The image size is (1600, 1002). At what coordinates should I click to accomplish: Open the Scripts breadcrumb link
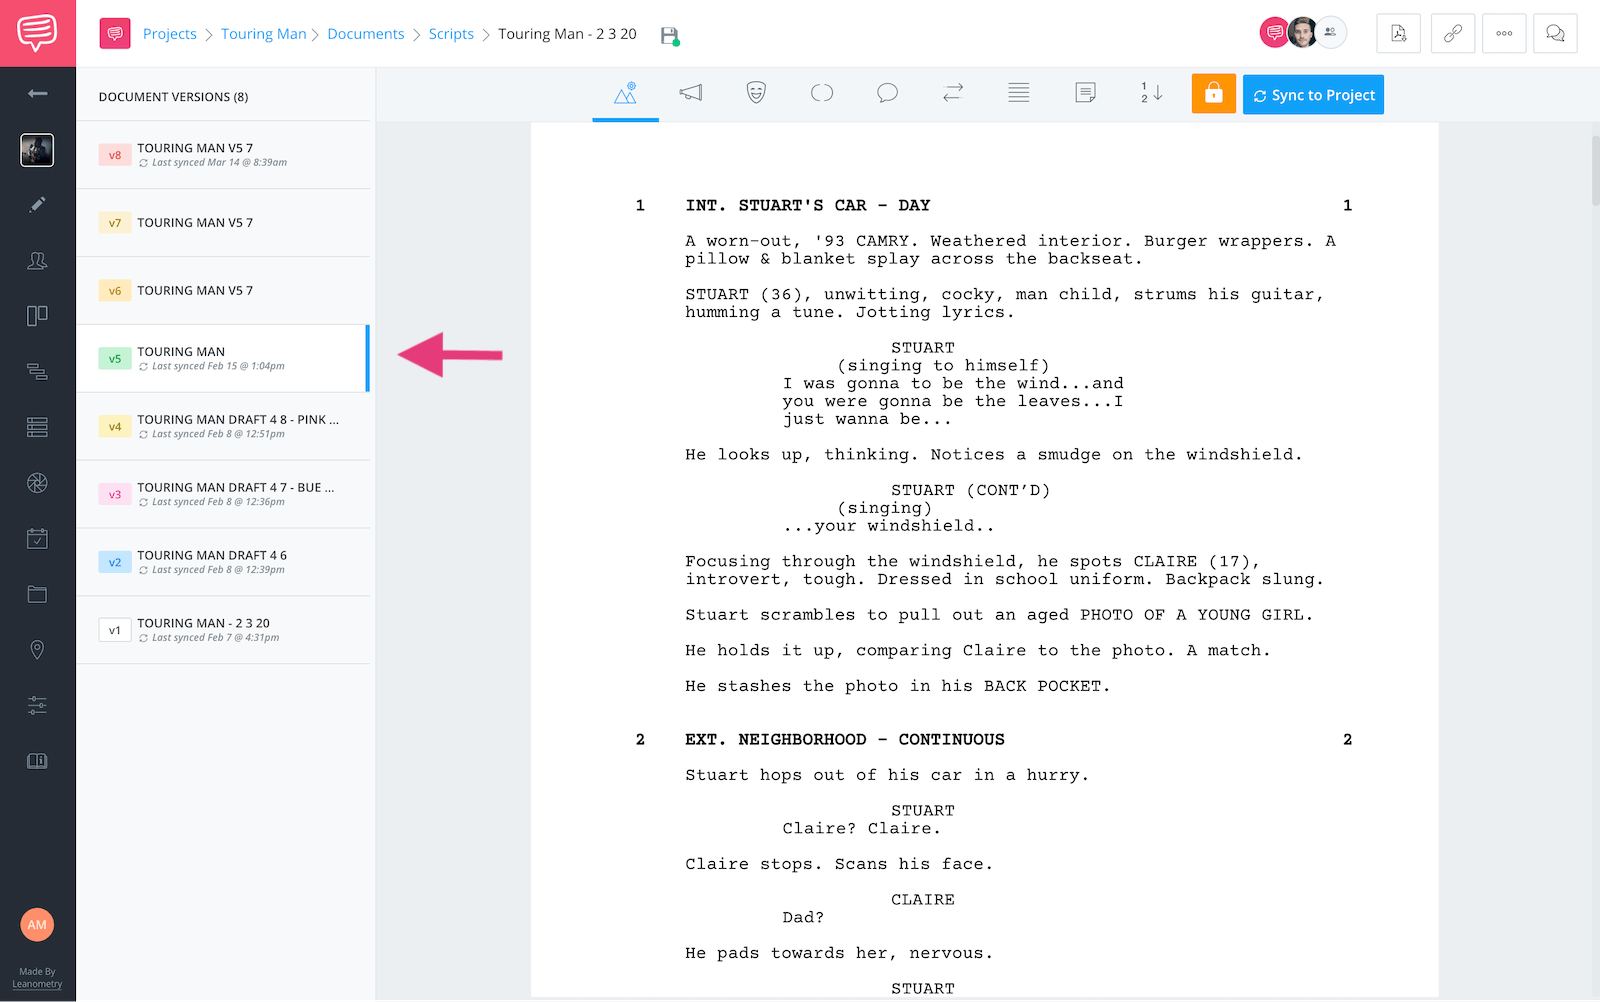451,33
